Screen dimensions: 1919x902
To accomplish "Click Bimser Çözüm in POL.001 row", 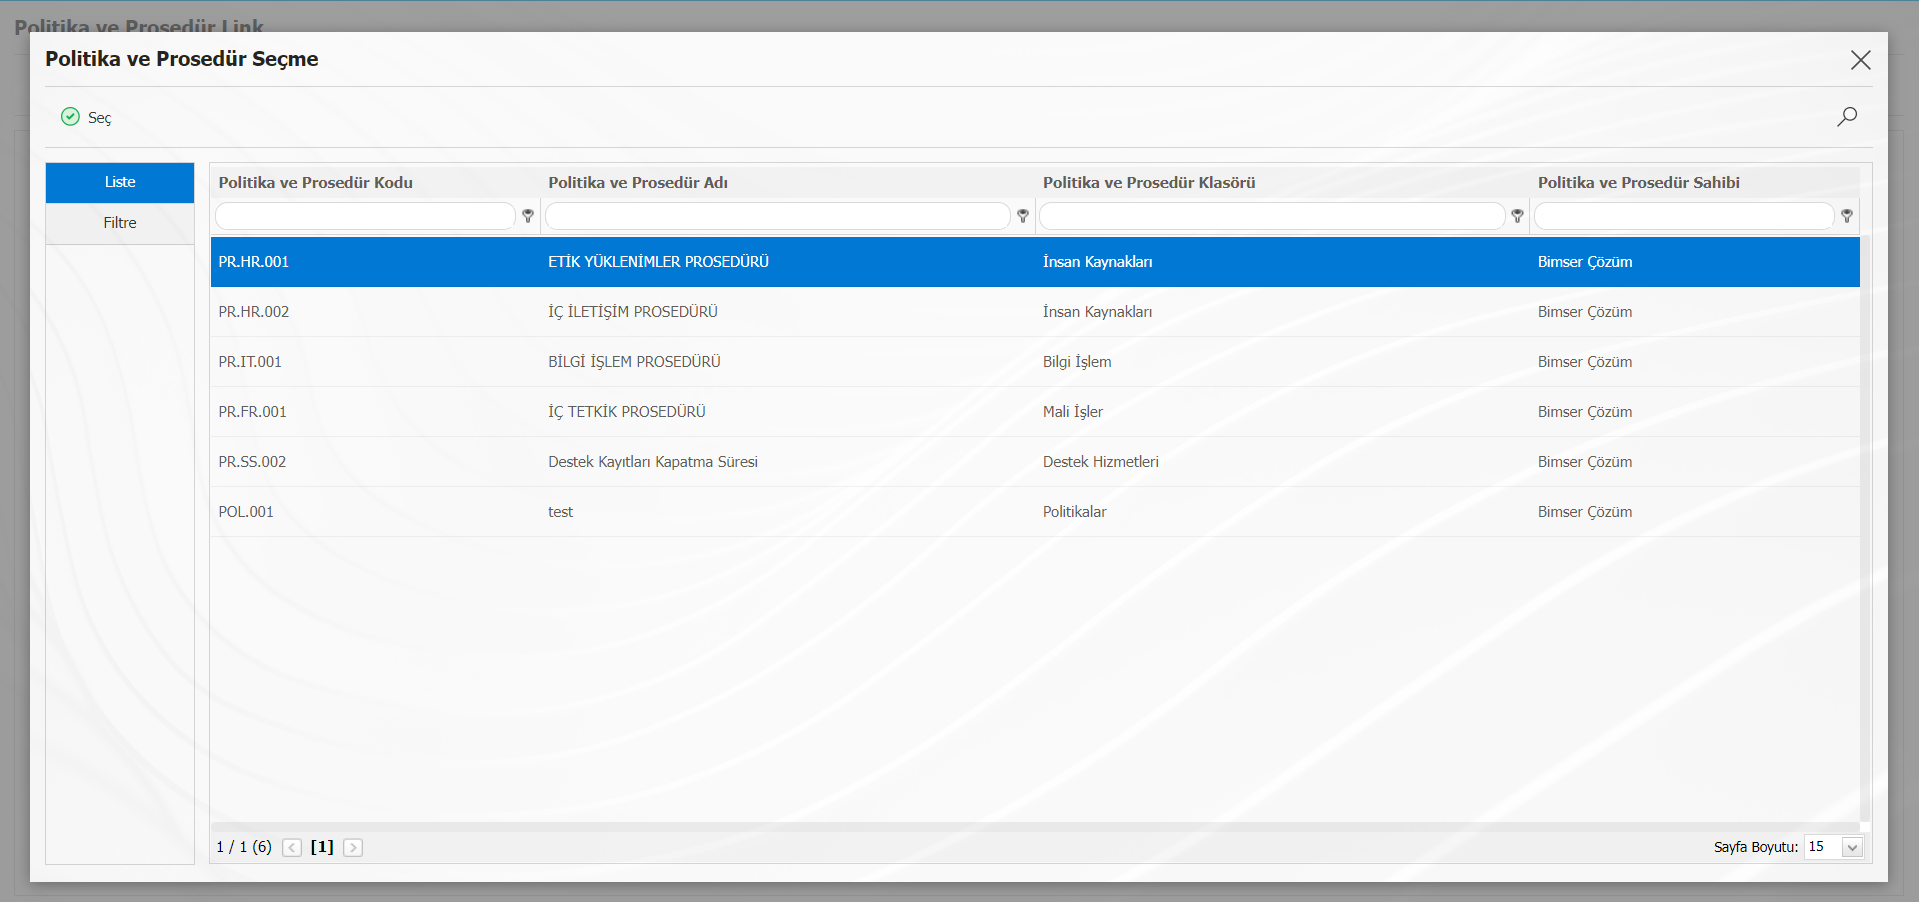I will pyautogui.click(x=1585, y=512).
